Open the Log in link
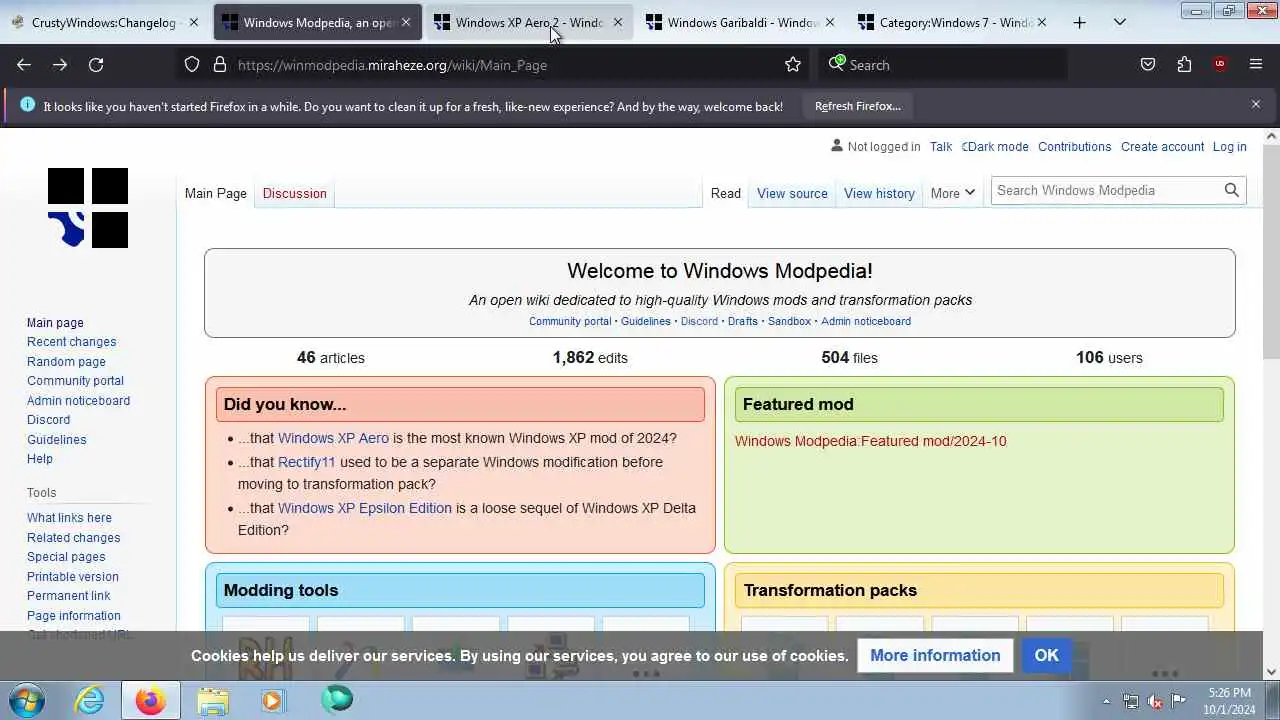The height and width of the screenshot is (720, 1280). pos(1229,146)
